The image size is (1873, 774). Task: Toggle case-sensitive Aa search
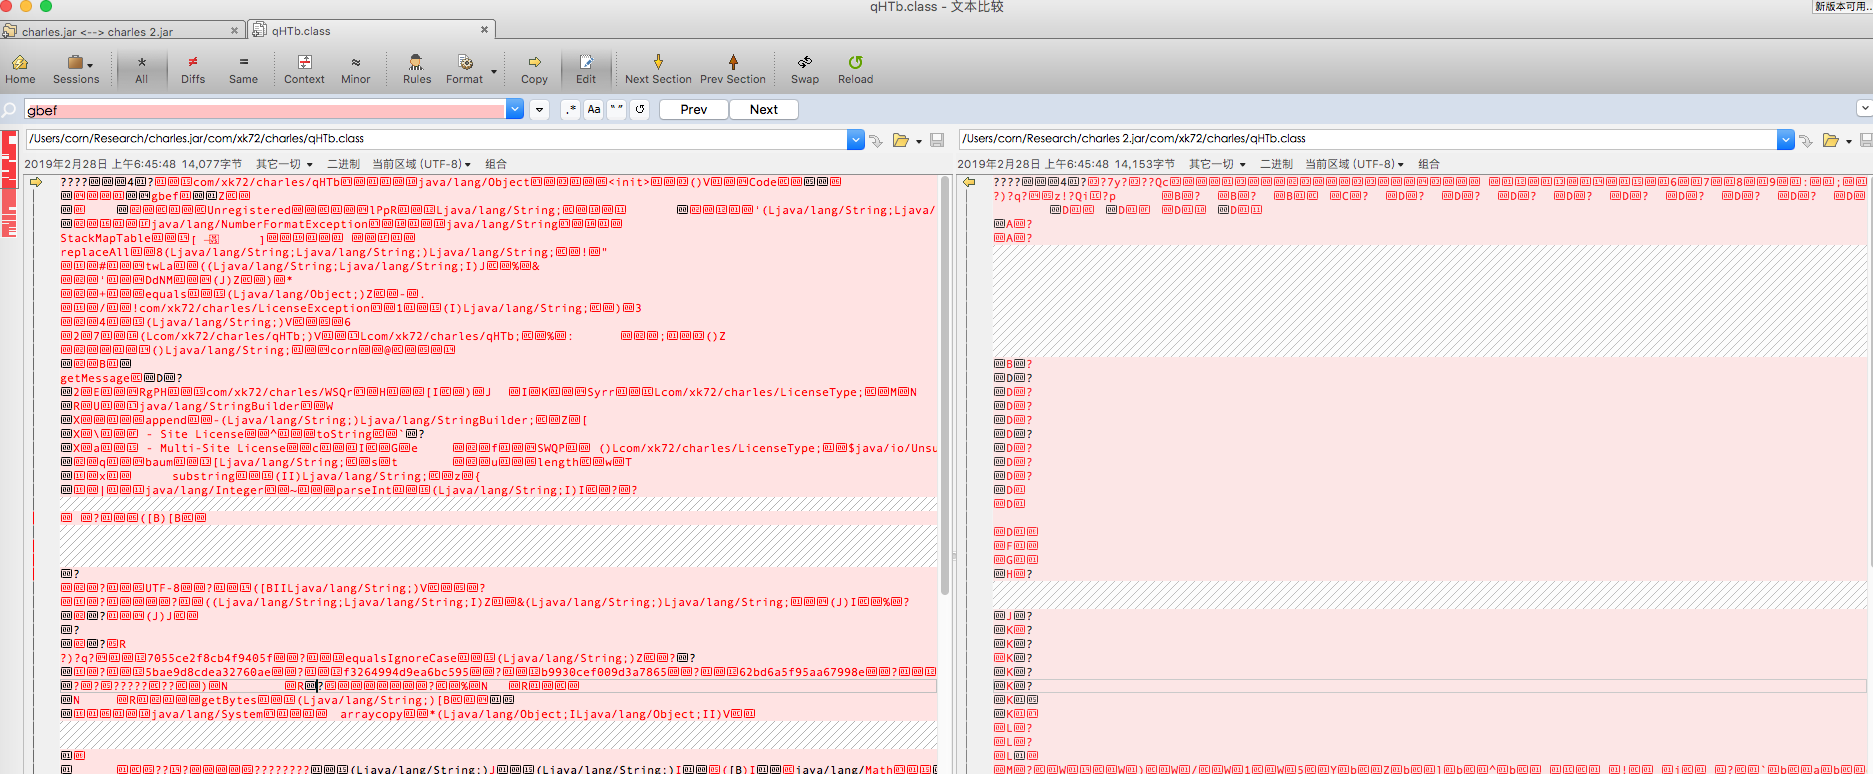click(x=594, y=110)
